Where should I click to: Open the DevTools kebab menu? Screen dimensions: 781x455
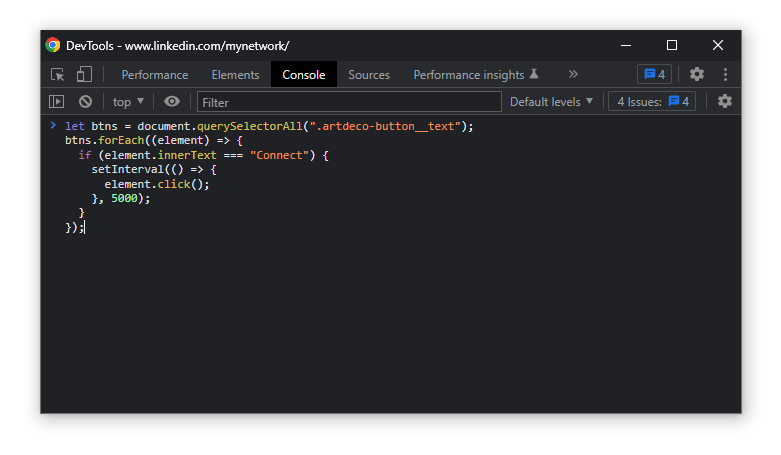click(x=725, y=75)
